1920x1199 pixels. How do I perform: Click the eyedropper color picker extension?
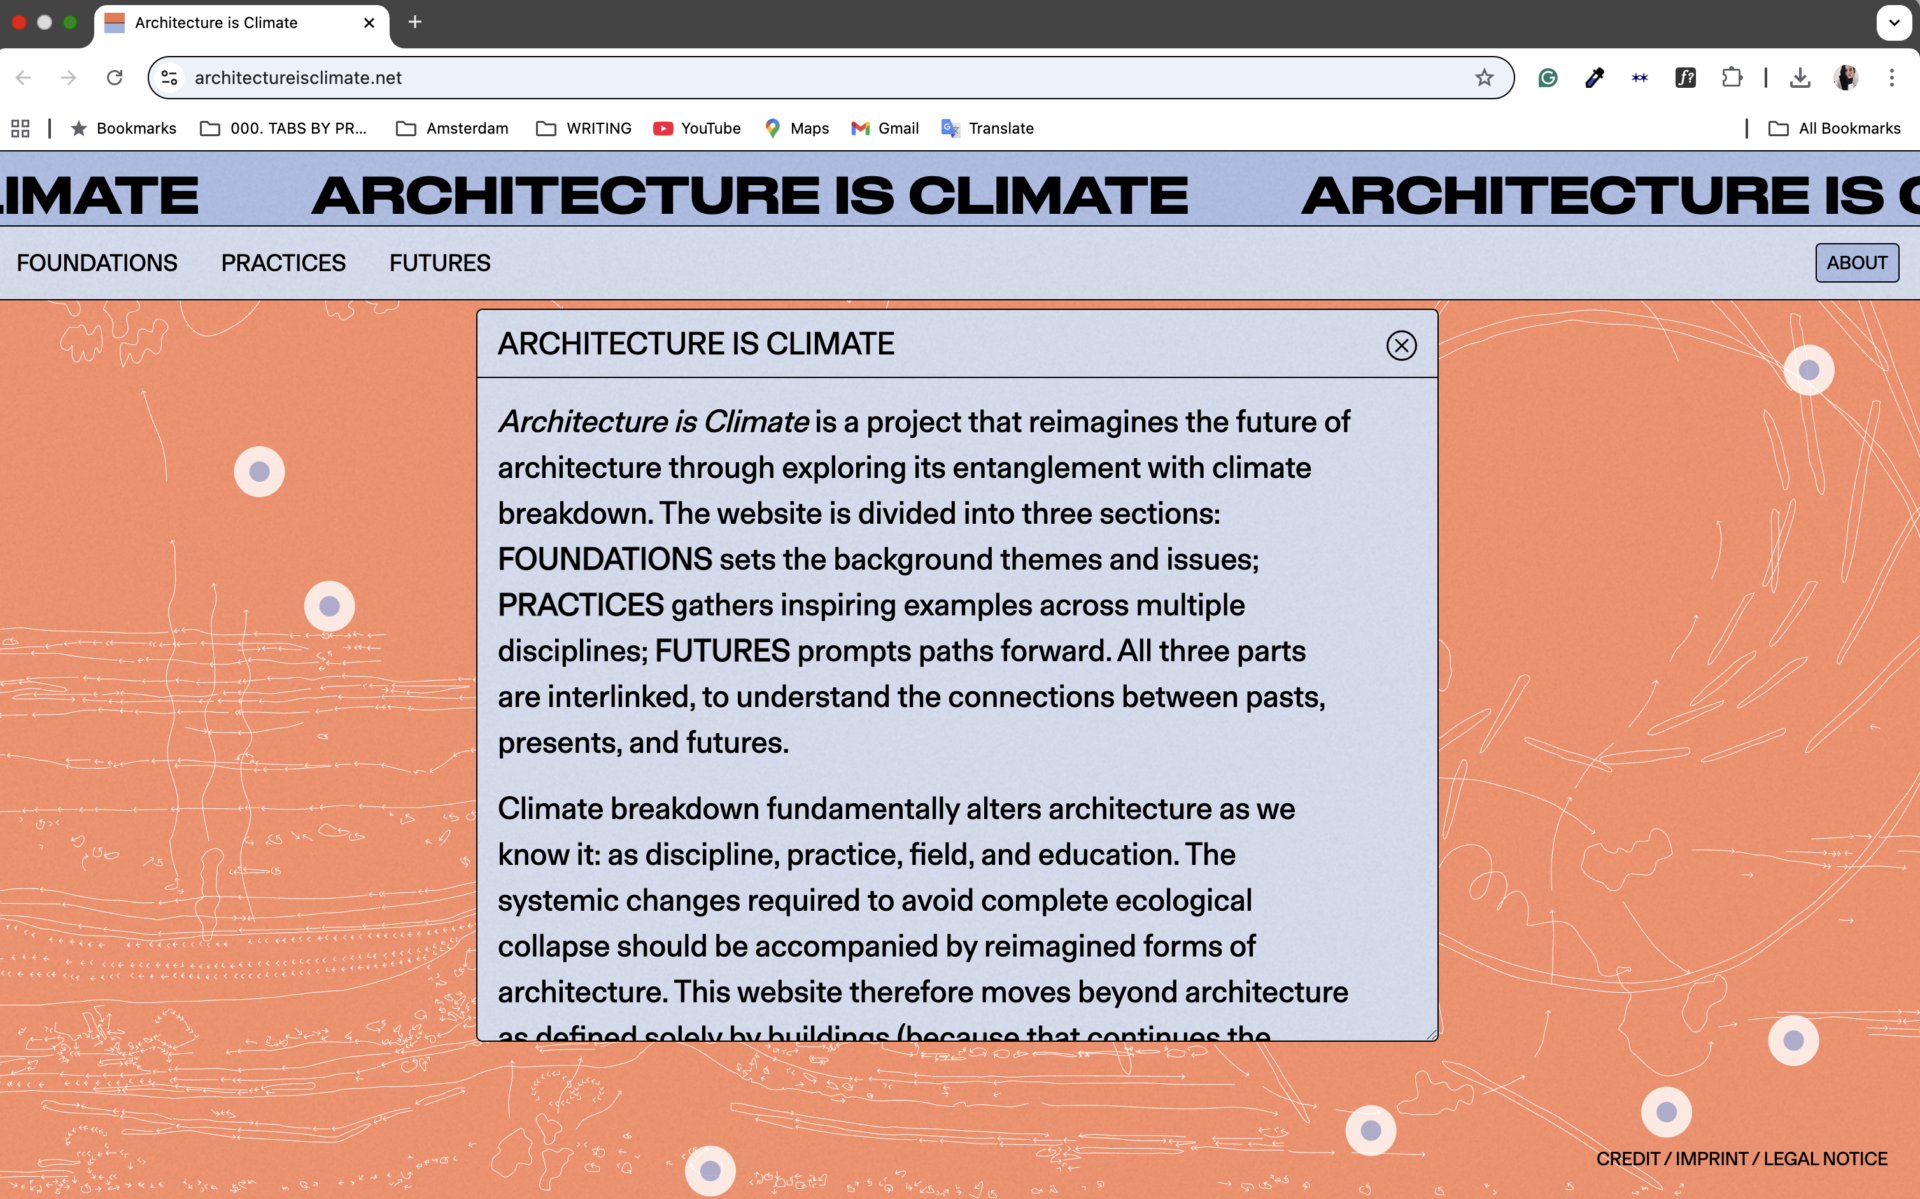pos(1594,78)
